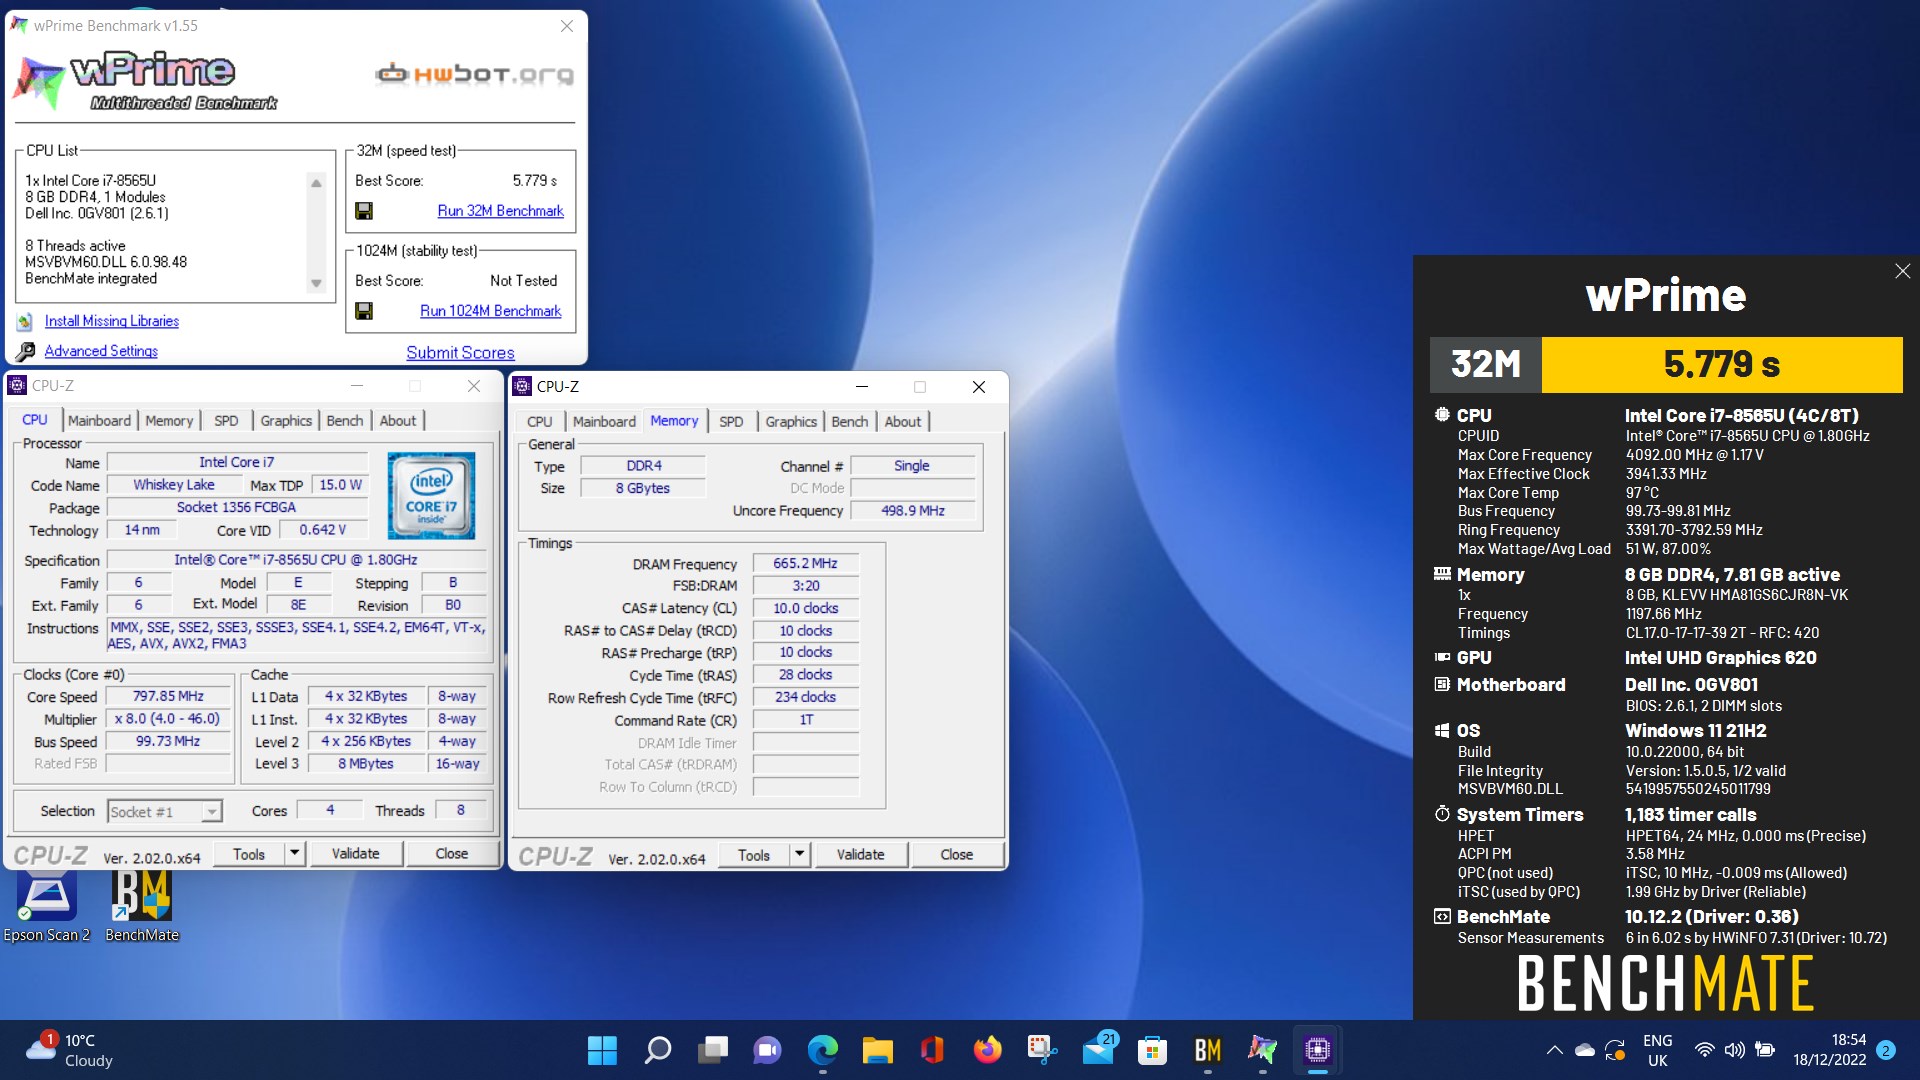1920x1080 pixels.
Task: Click save icon beside Run 1024M Benchmark
Action: [364, 311]
